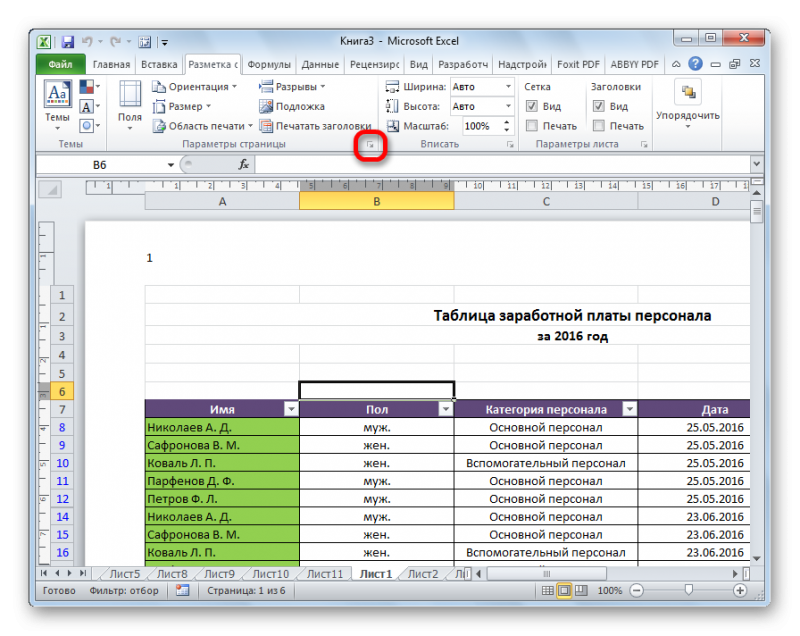
Task: Open Категория персонала filter dropdown
Action: 629,410
